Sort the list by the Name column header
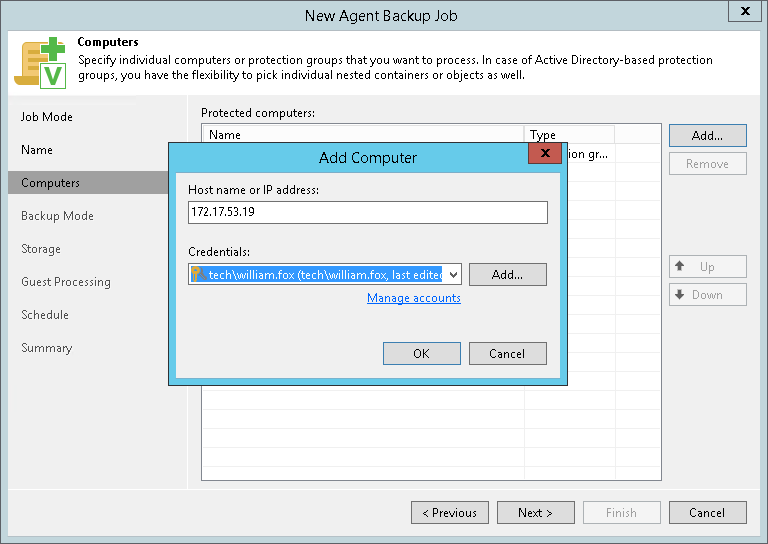The width and height of the screenshot is (768, 544). [x=225, y=135]
